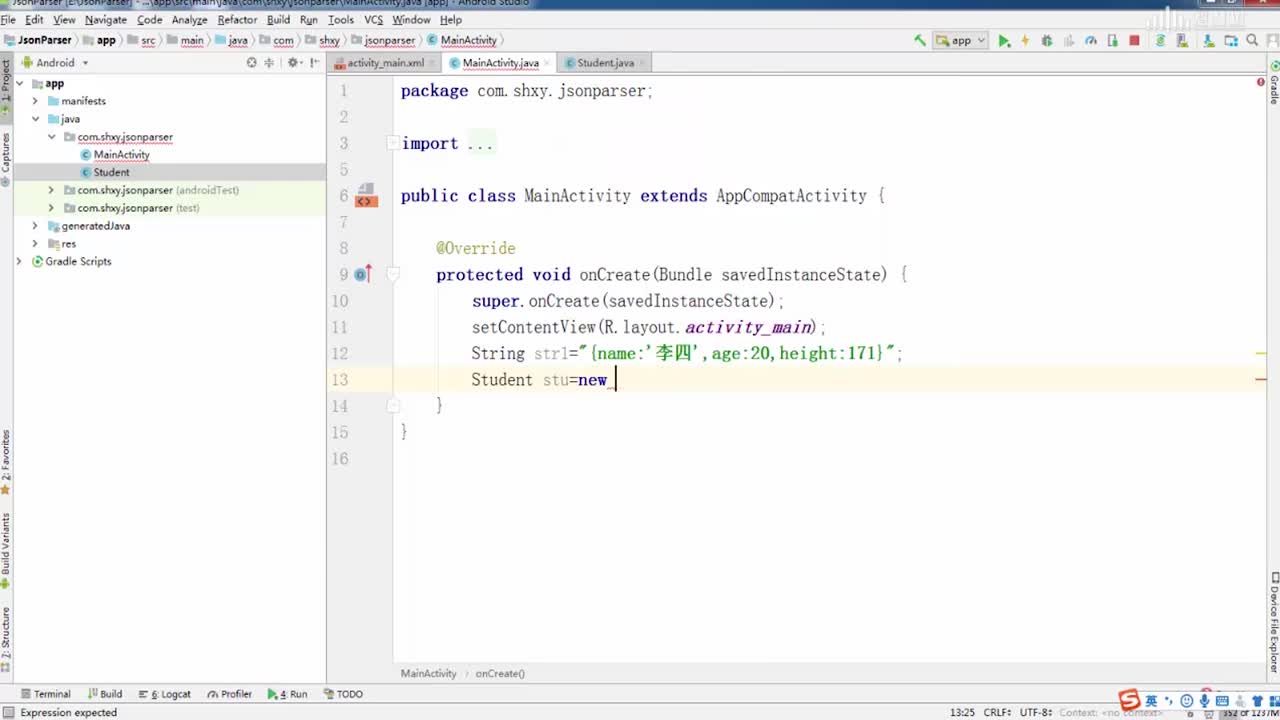Open Build tool window at bottom
The height and width of the screenshot is (720, 1280).
105,694
